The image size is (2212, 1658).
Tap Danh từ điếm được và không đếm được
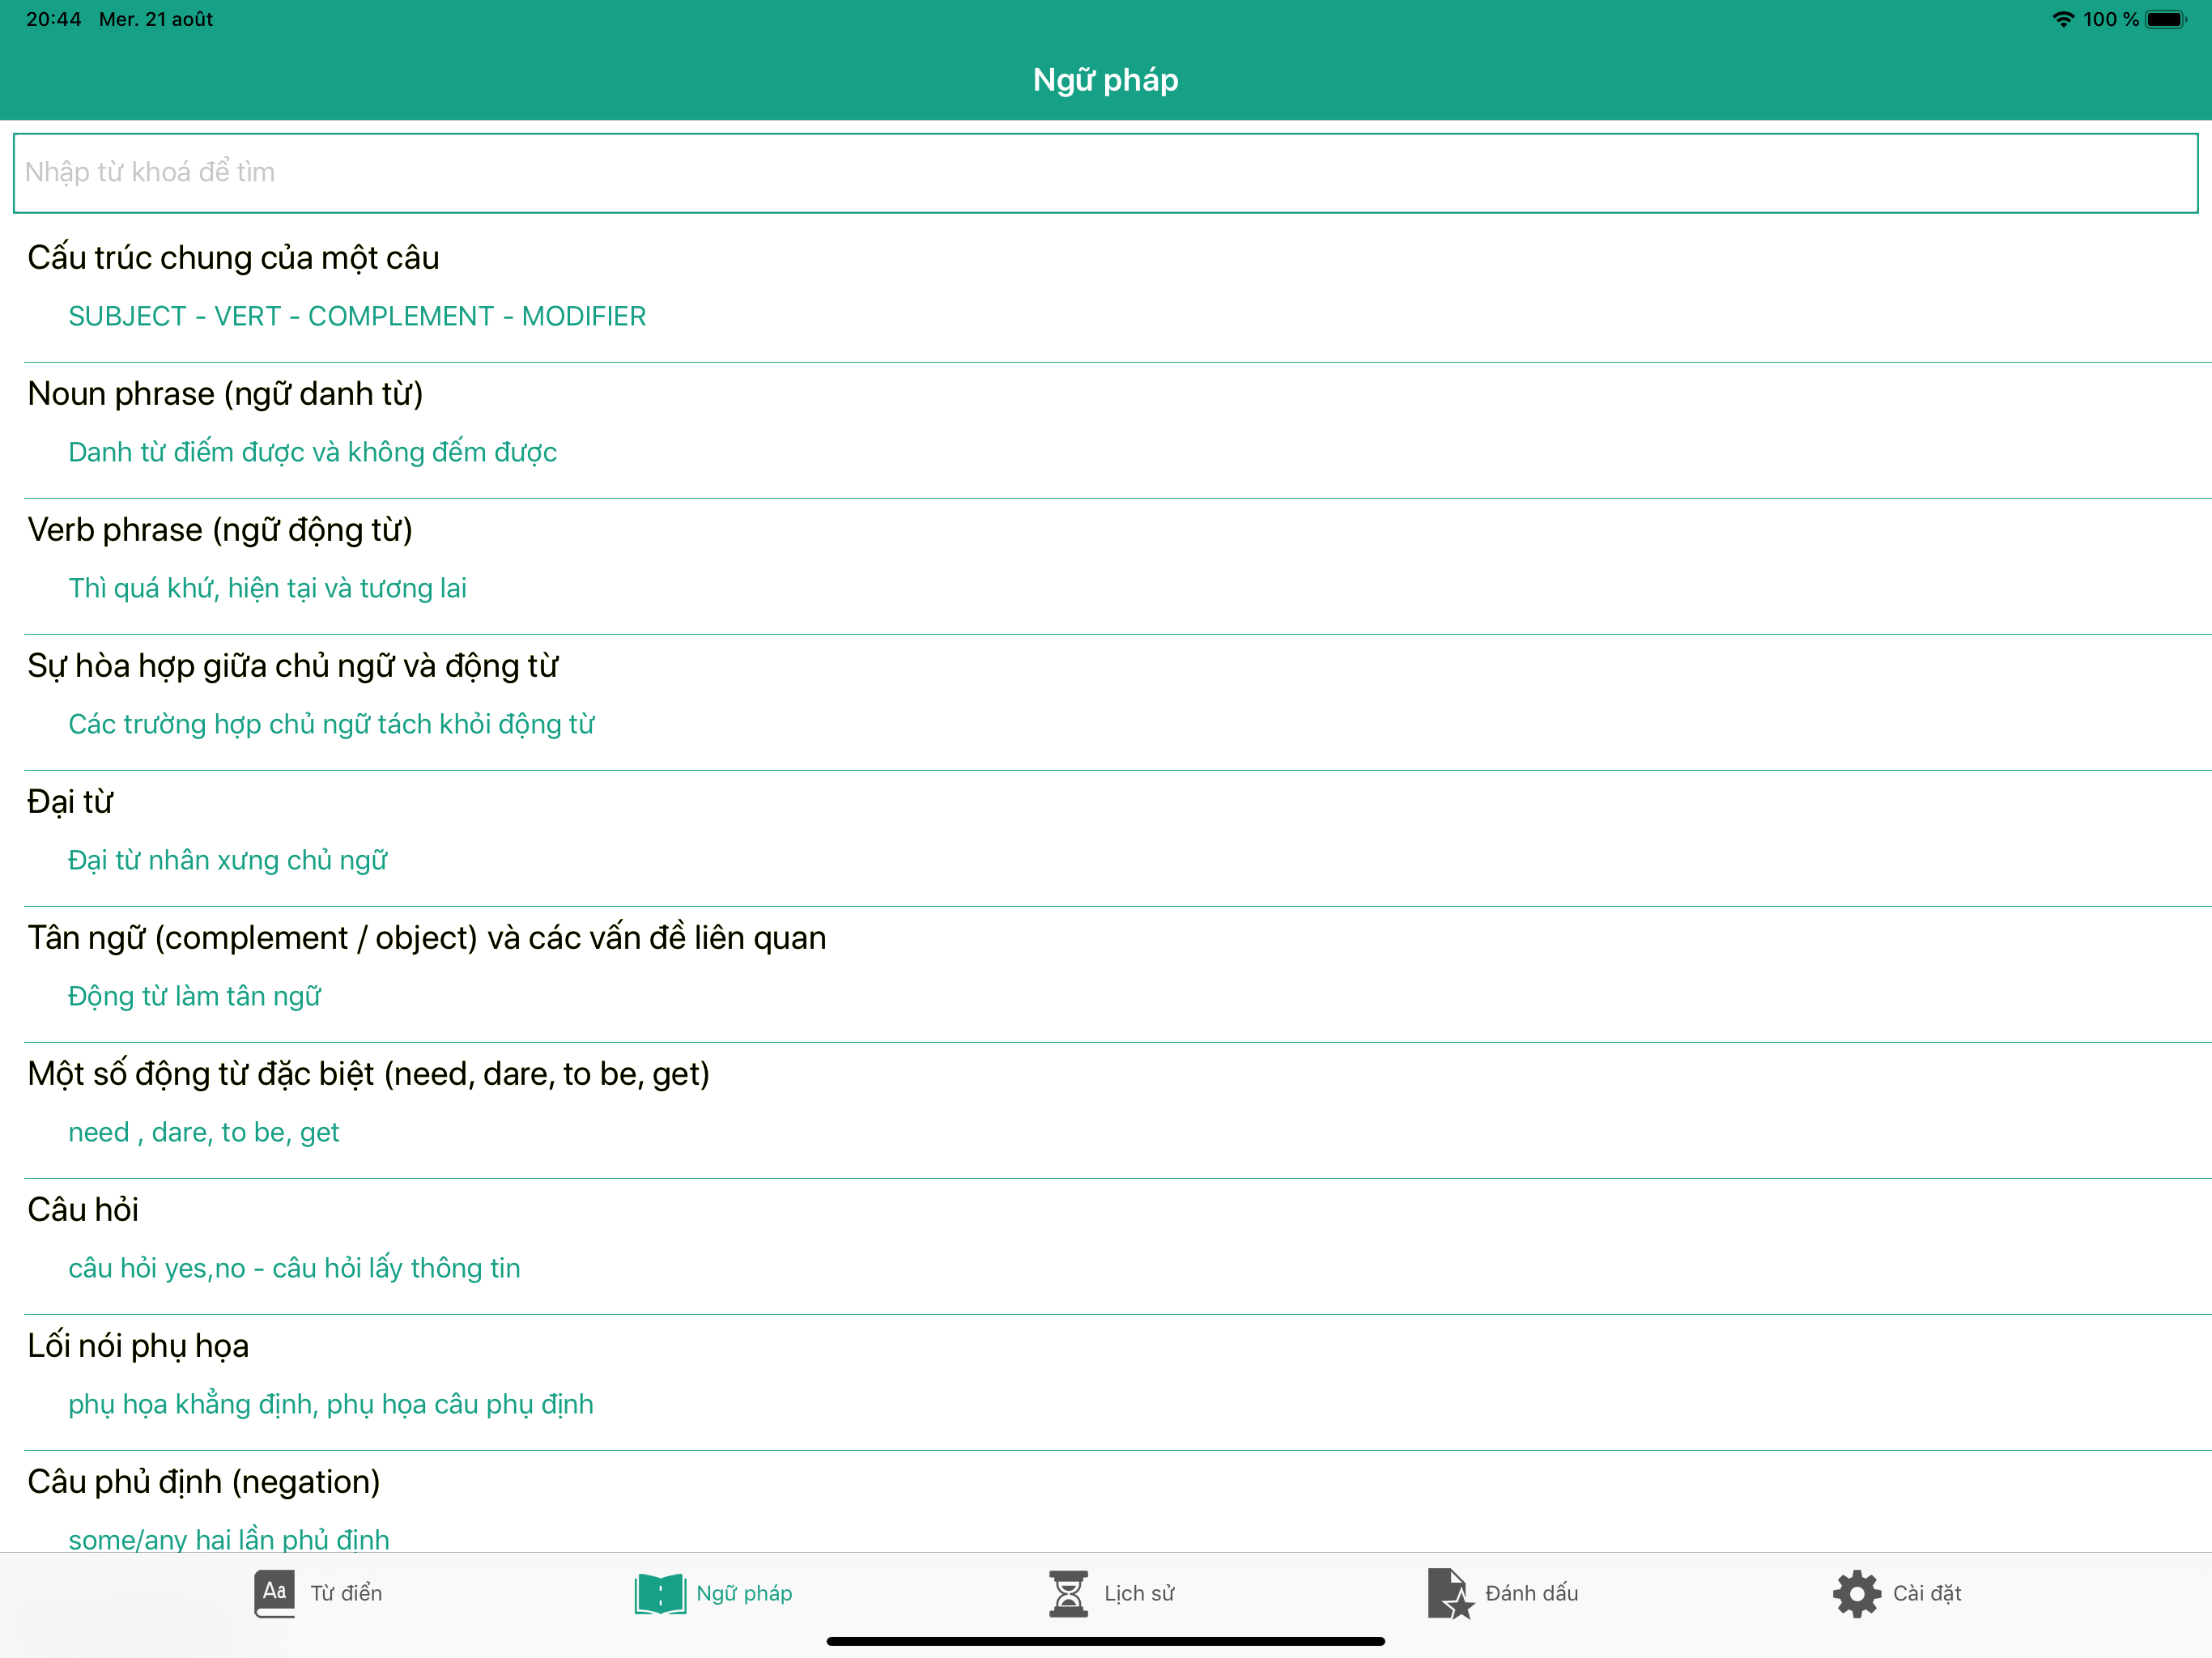[x=312, y=452]
